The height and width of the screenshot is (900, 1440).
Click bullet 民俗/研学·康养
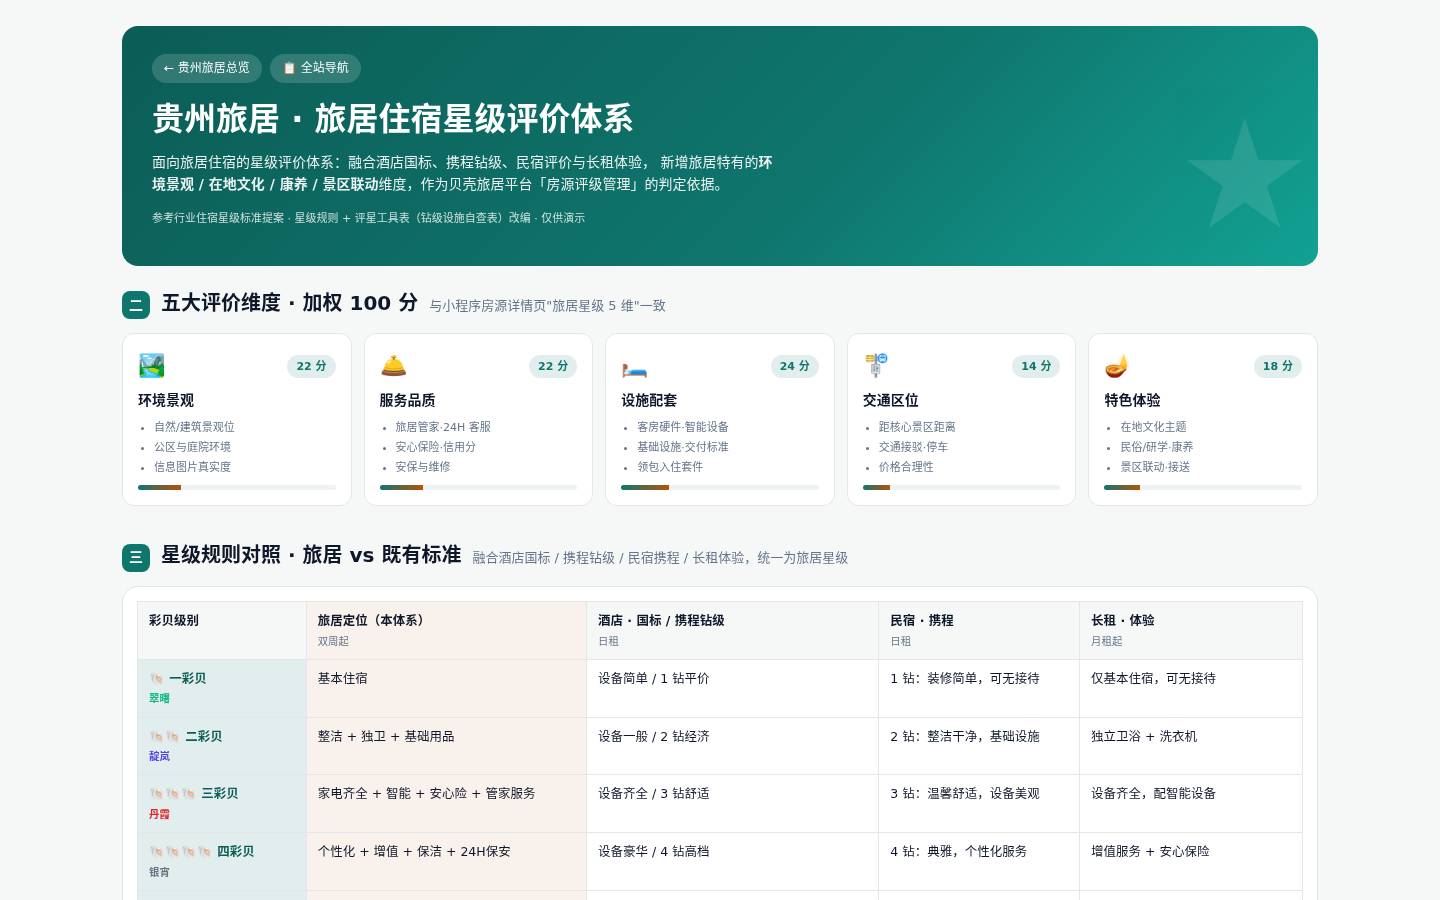click(1156, 447)
